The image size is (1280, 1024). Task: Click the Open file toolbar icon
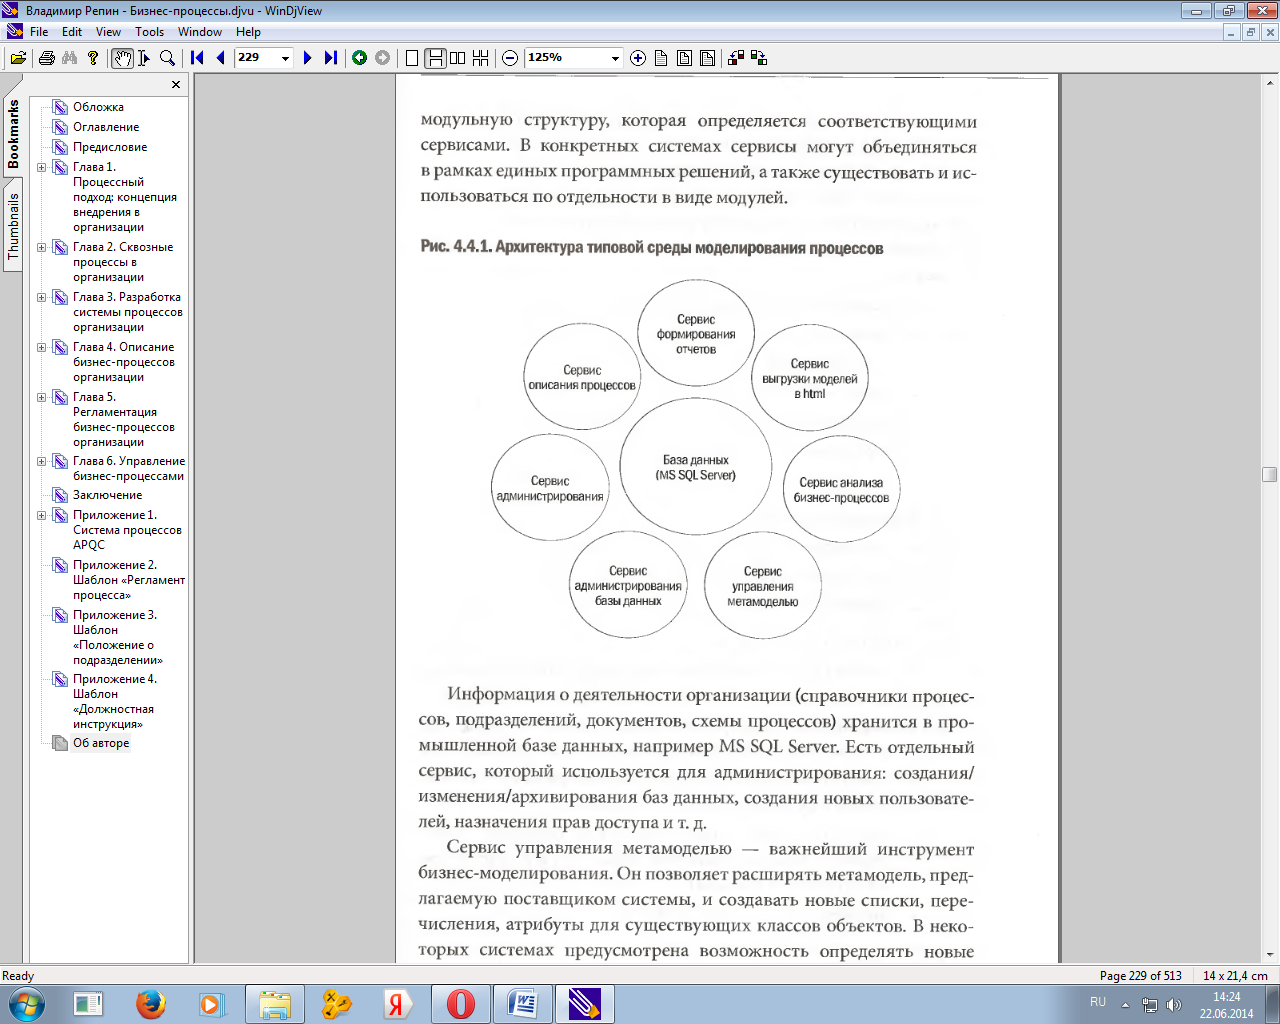tap(18, 58)
